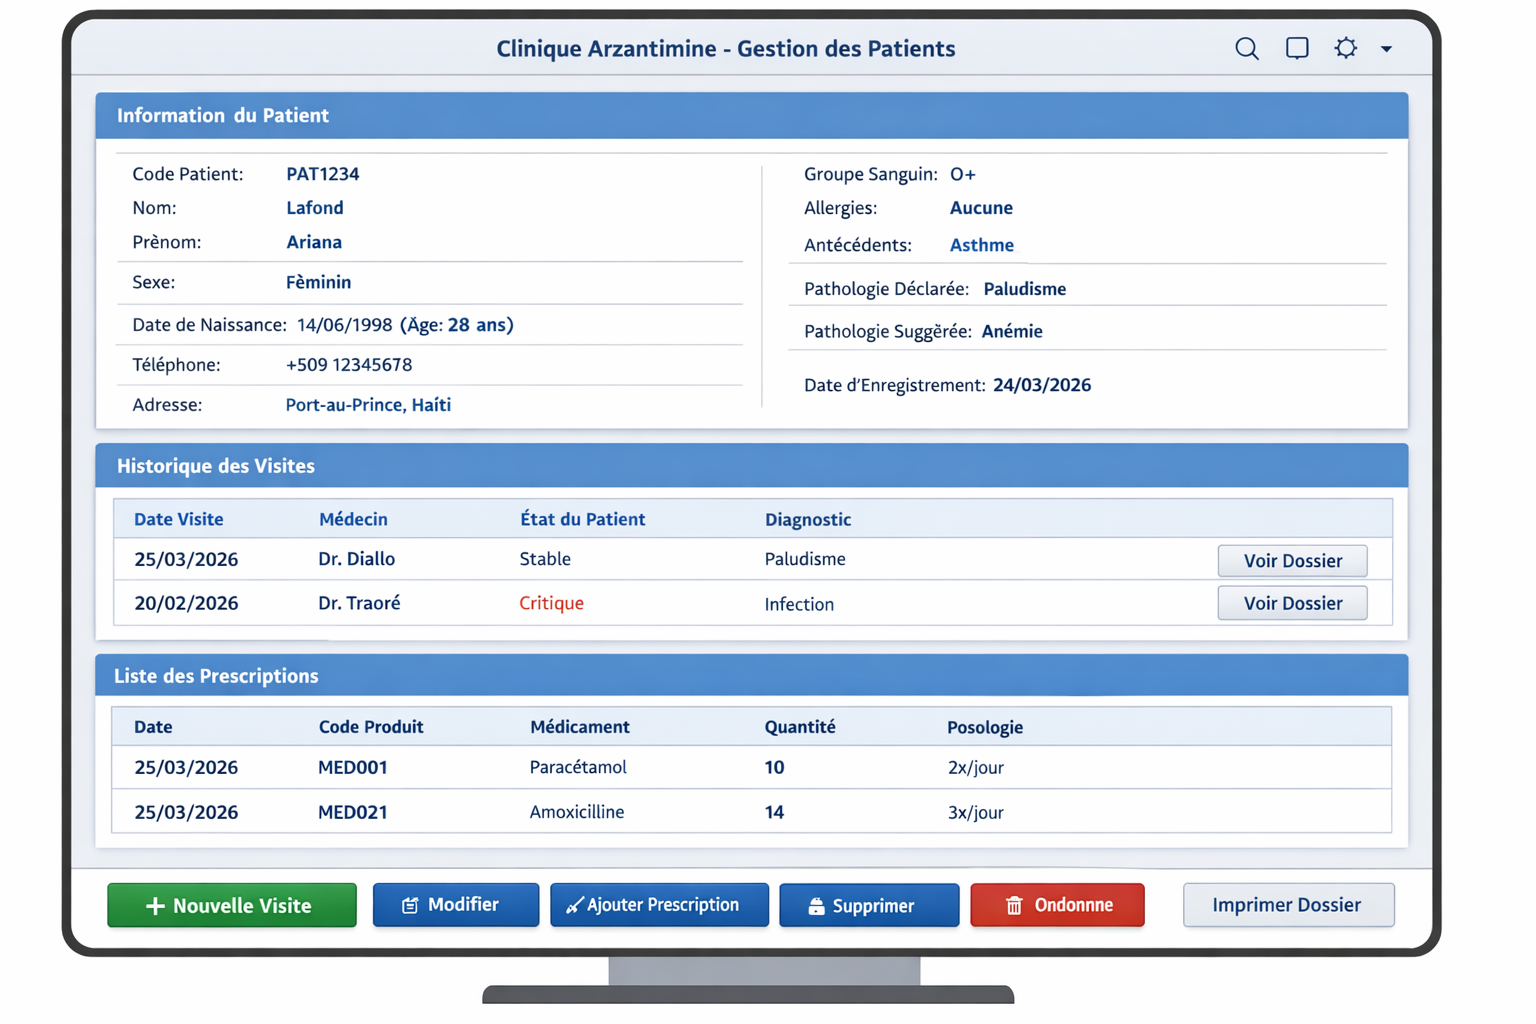Click the Dr. Diallo cell
The width and height of the screenshot is (1536, 1024).
coord(356,559)
